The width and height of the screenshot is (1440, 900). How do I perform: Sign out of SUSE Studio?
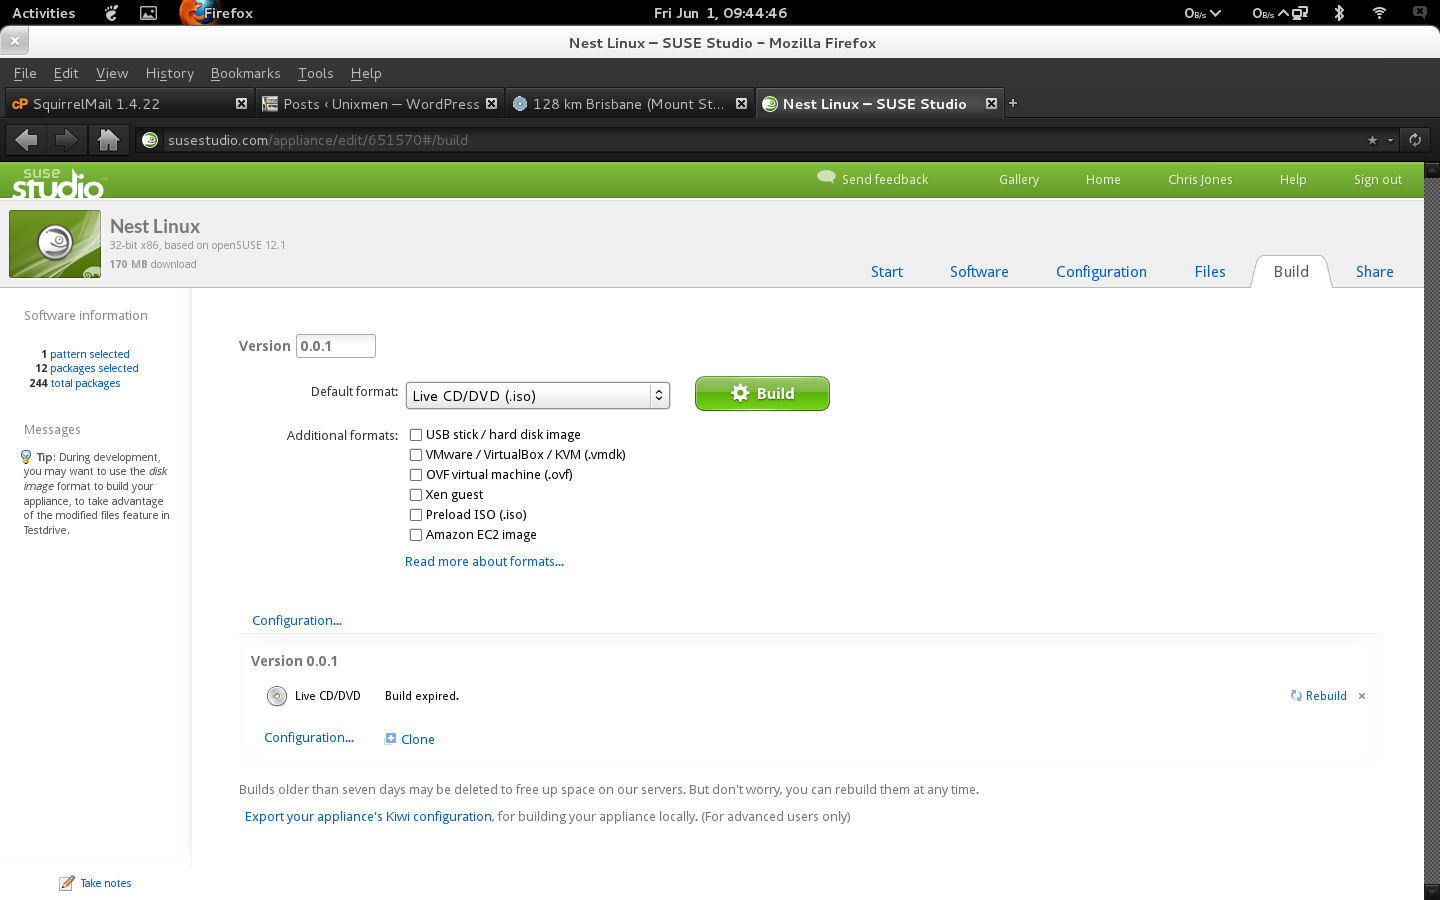(1378, 180)
